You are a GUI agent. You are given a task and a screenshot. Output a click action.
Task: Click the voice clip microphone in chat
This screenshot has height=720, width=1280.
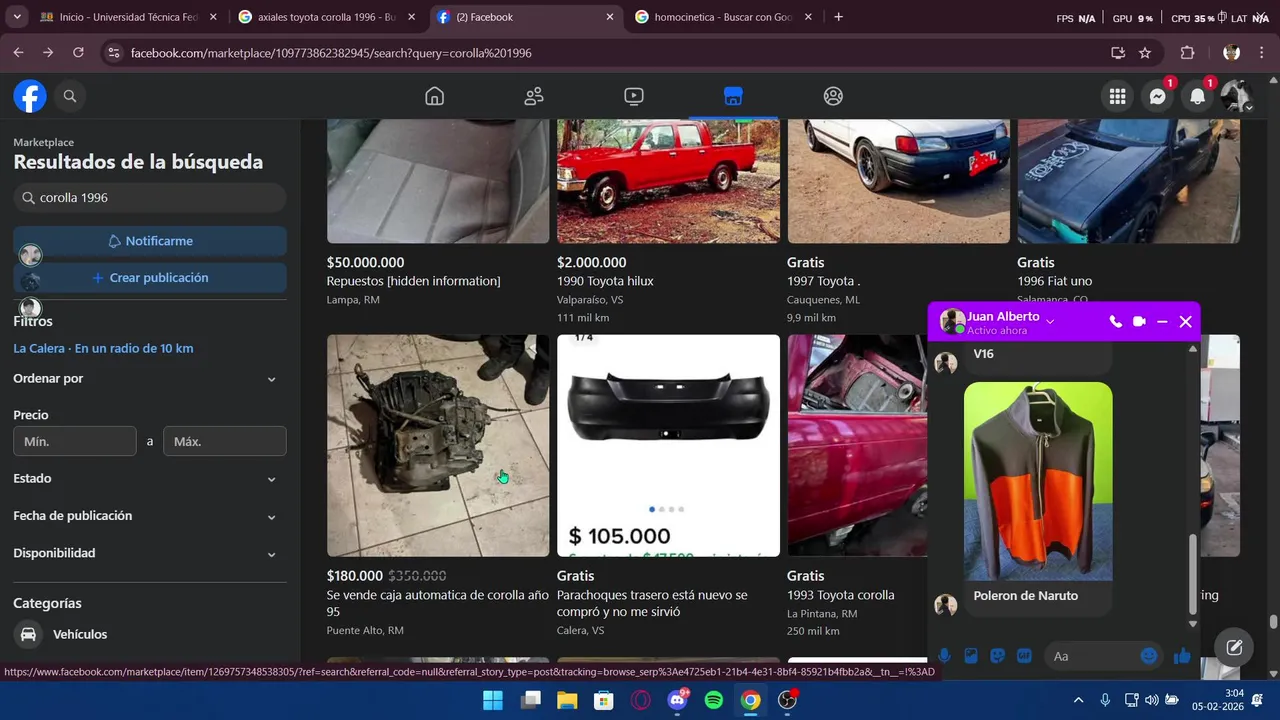click(944, 656)
